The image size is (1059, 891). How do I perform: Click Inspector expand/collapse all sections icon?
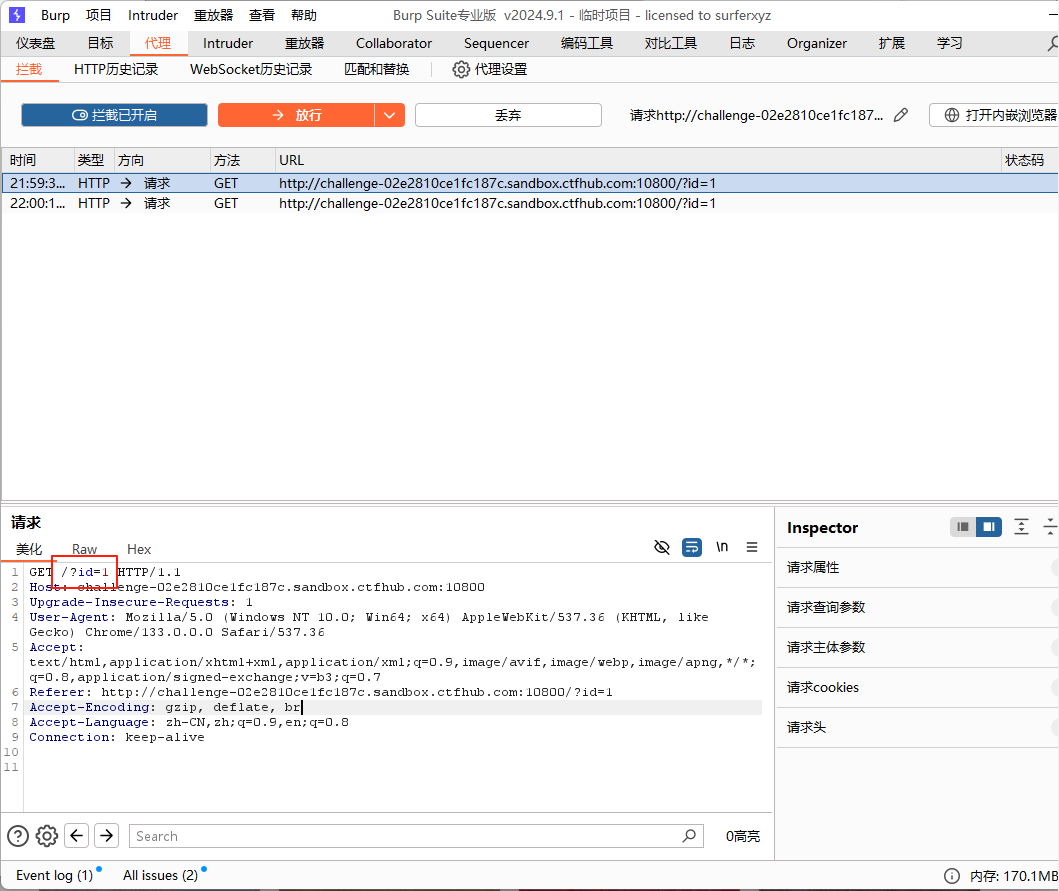(x=1021, y=527)
